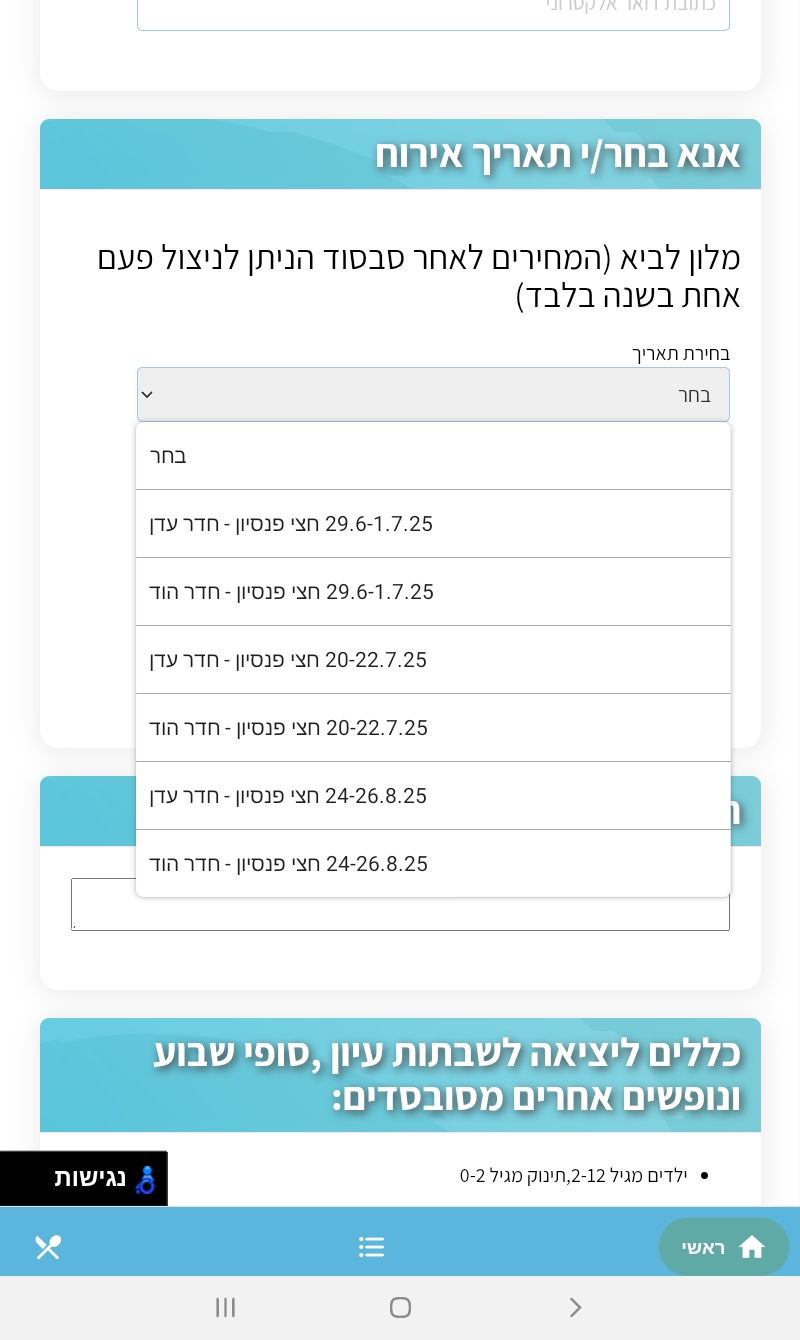Select 20-22.7.25 חדר עדן option

tap(433, 660)
